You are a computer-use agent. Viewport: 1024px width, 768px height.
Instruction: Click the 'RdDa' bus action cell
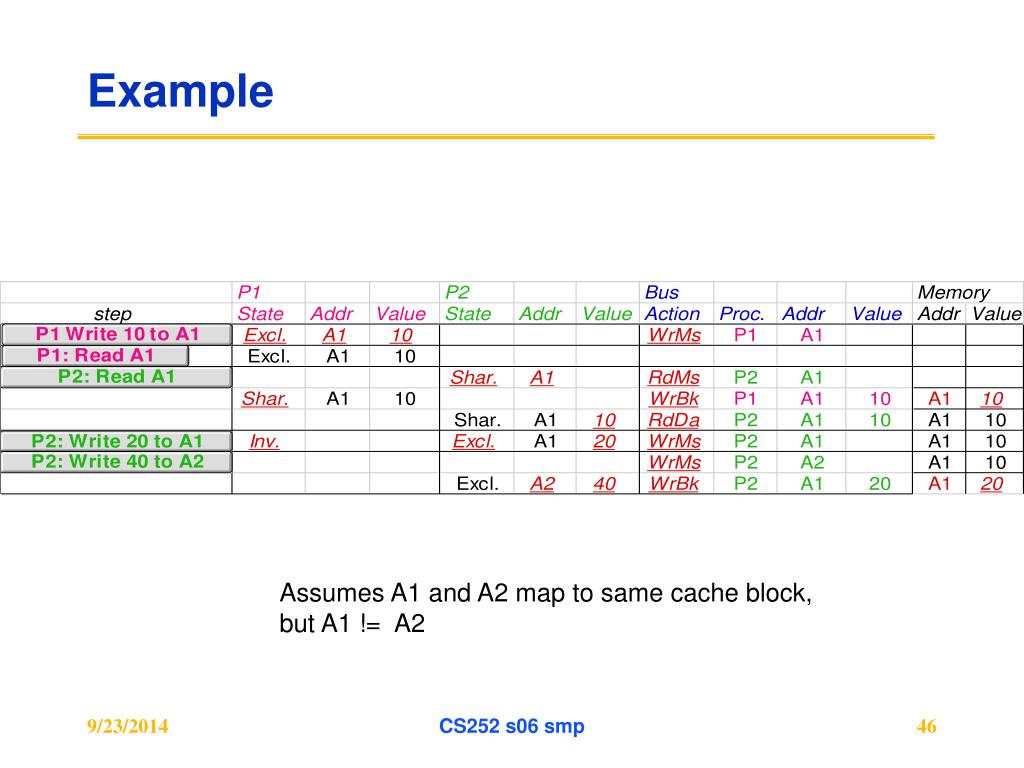(x=674, y=420)
